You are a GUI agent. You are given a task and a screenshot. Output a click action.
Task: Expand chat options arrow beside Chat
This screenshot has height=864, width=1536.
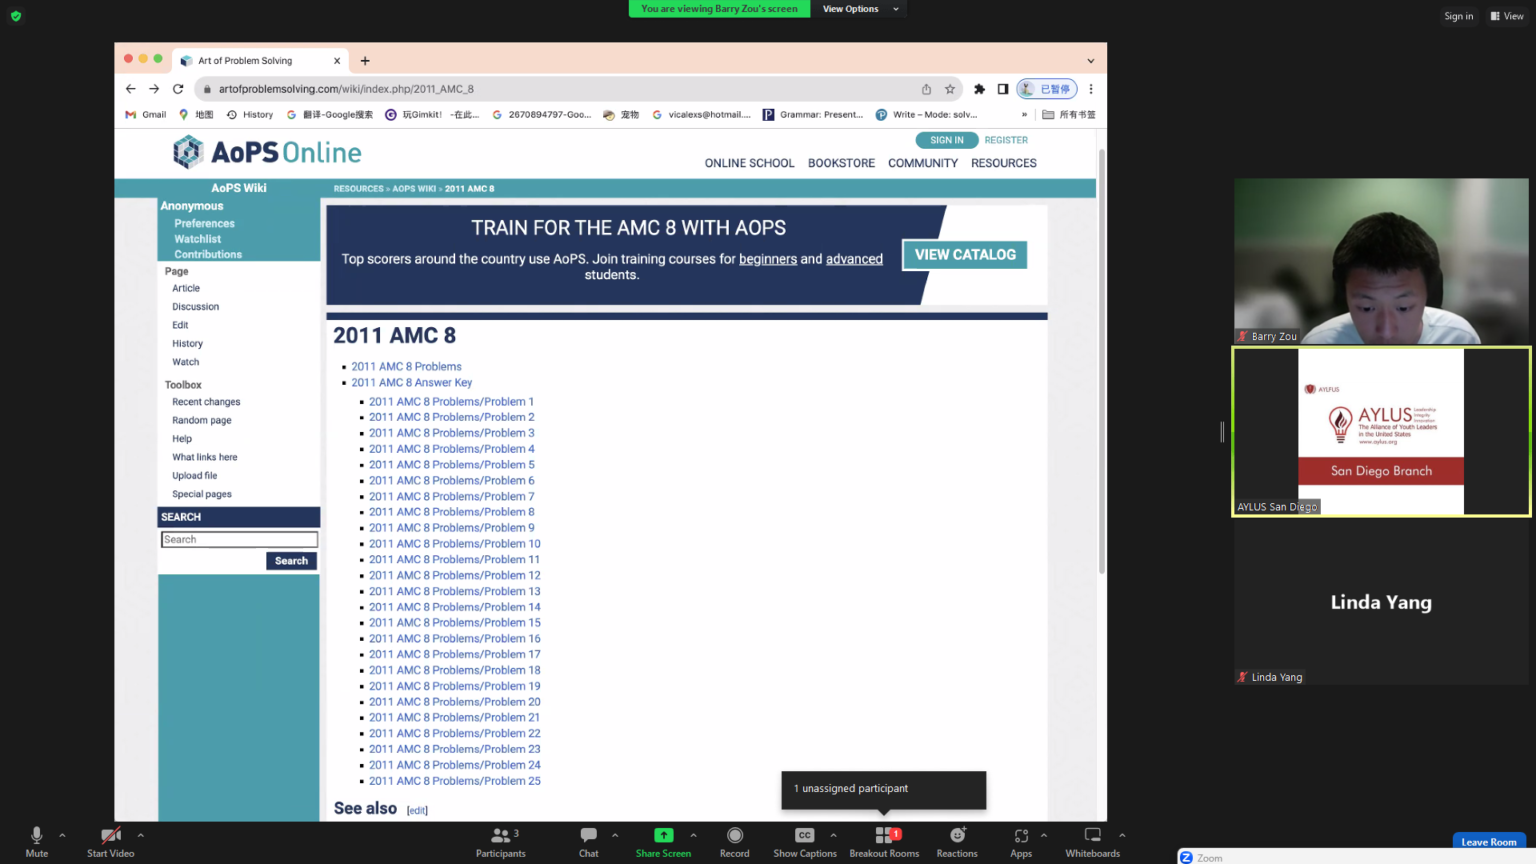coord(615,835)
